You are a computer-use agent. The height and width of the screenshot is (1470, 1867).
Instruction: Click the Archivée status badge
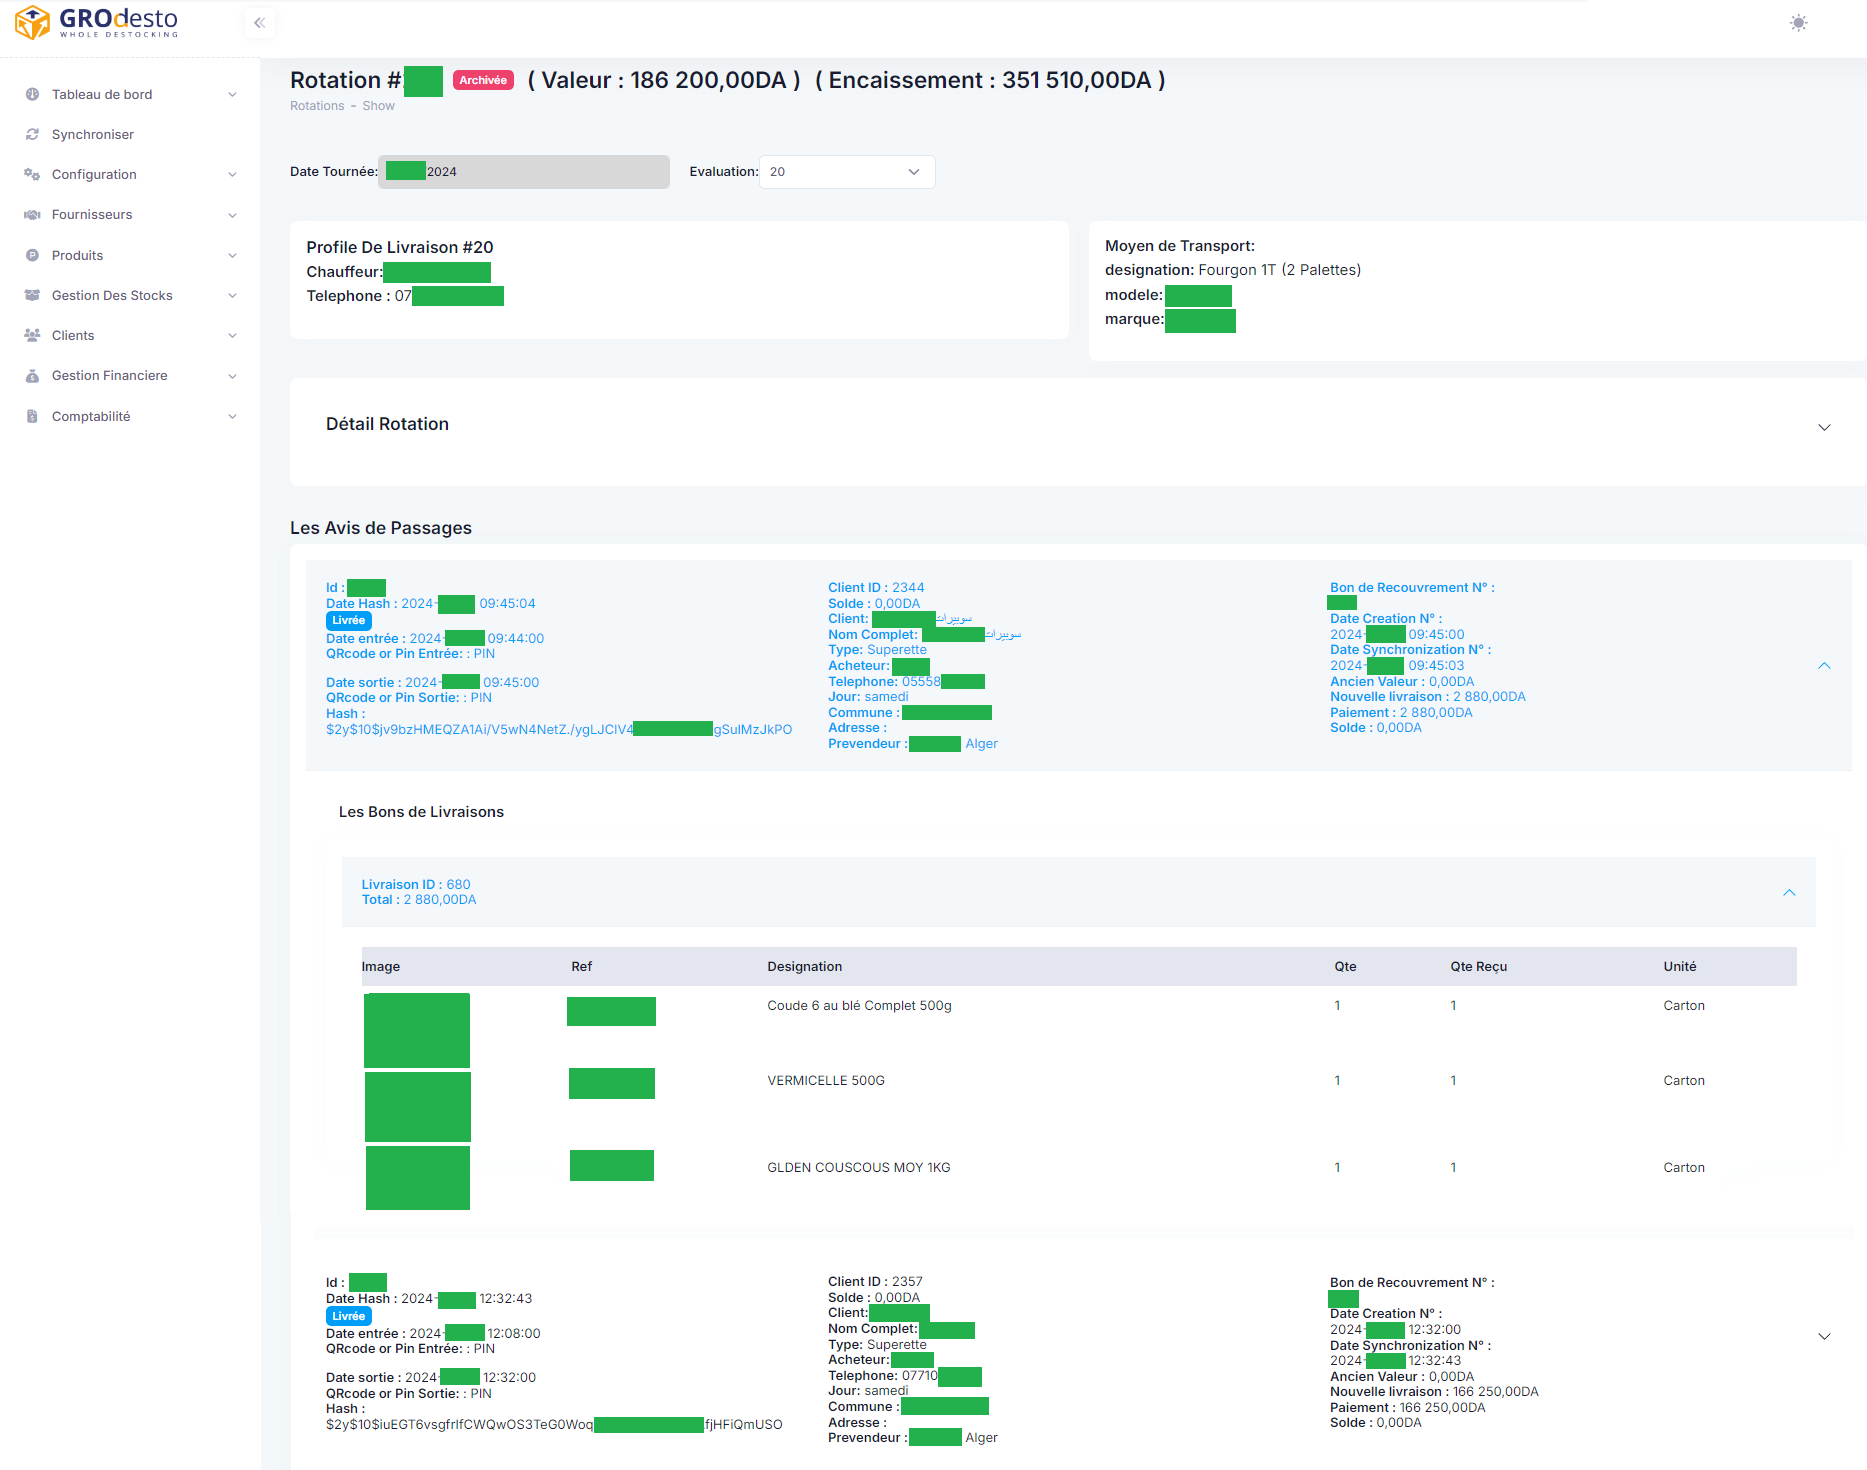click(483, 80)
